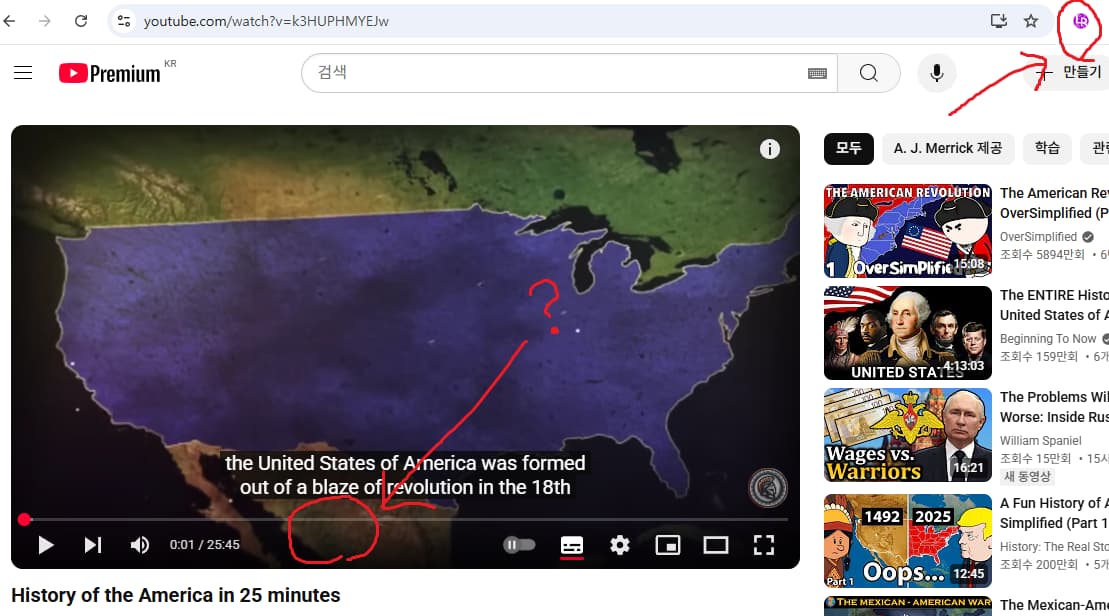The height and width of the screenshot is (616, 1109).
Task: Click the magnifier search button
Action: 869,73
